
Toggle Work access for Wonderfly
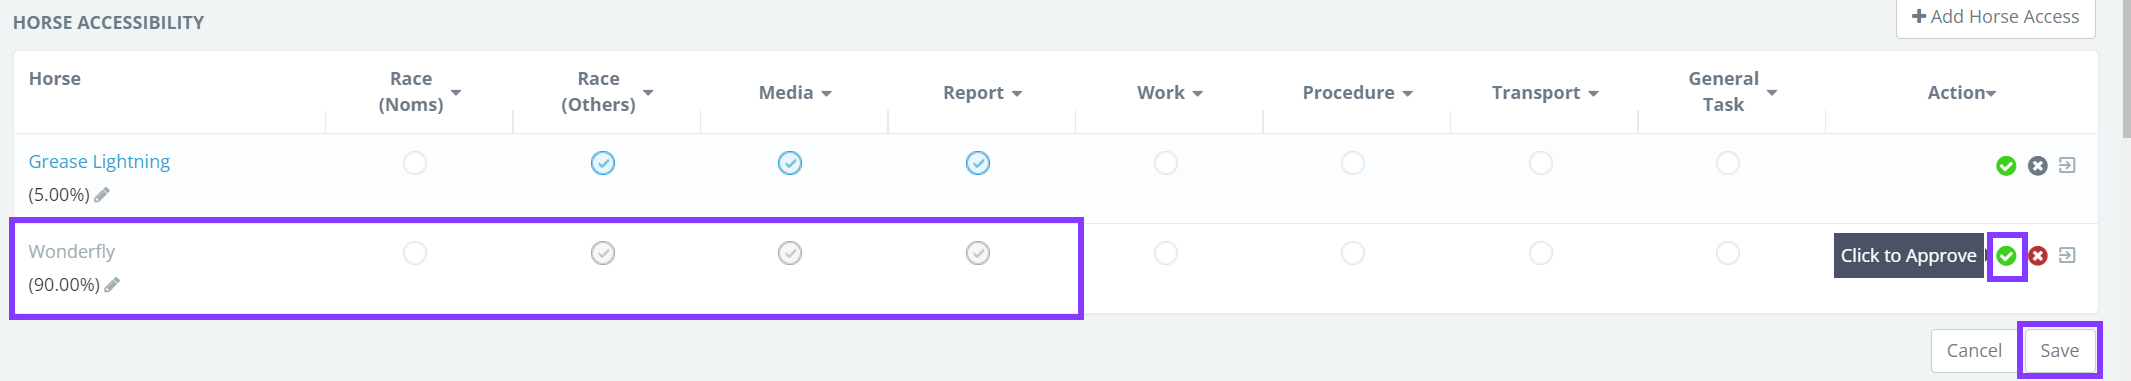click(x=1166, y=253)
